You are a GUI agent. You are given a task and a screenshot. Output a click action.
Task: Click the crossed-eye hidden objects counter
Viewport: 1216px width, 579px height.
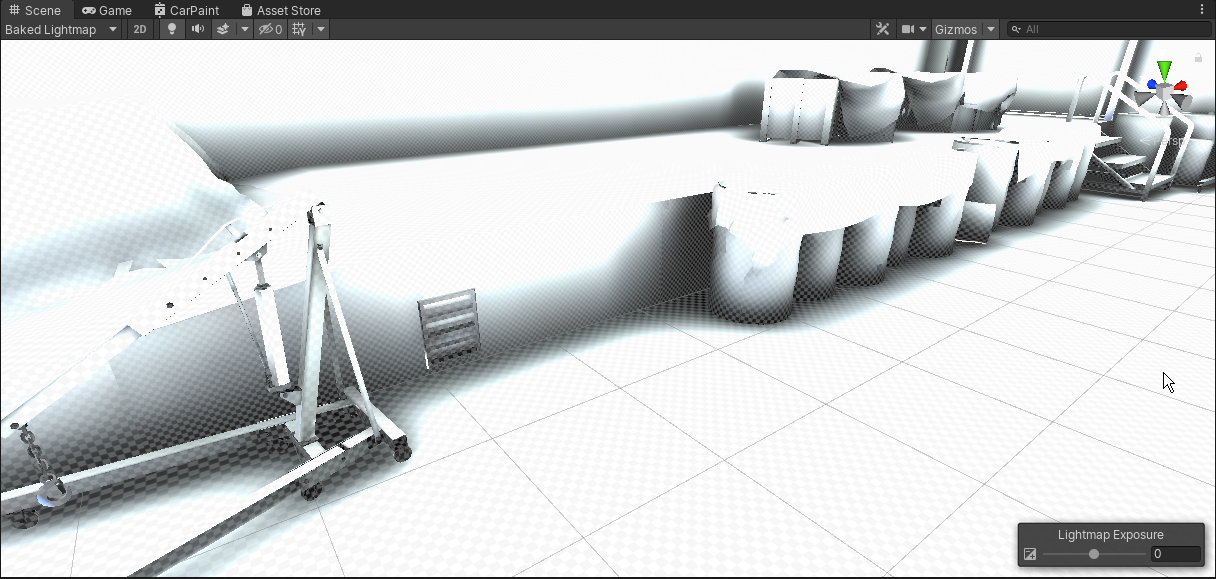pos(267,29)
